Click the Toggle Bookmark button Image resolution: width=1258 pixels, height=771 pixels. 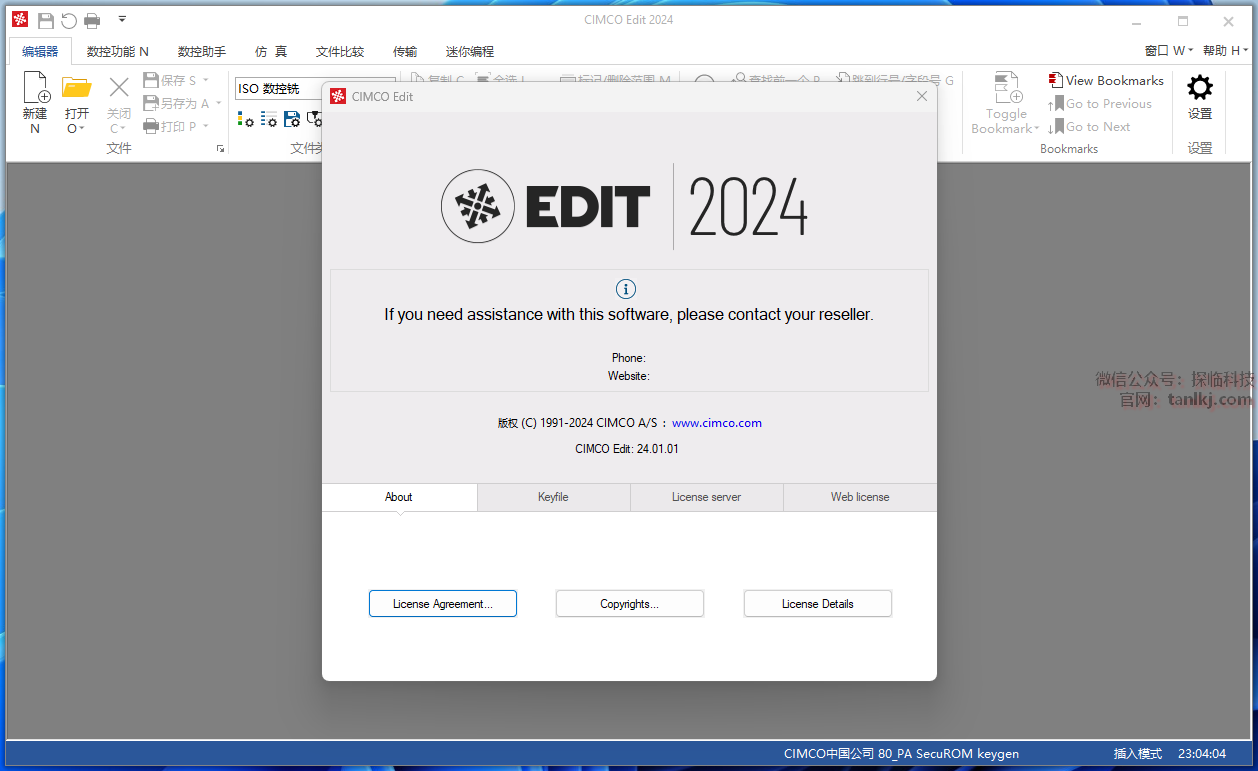click(1006, 102)
